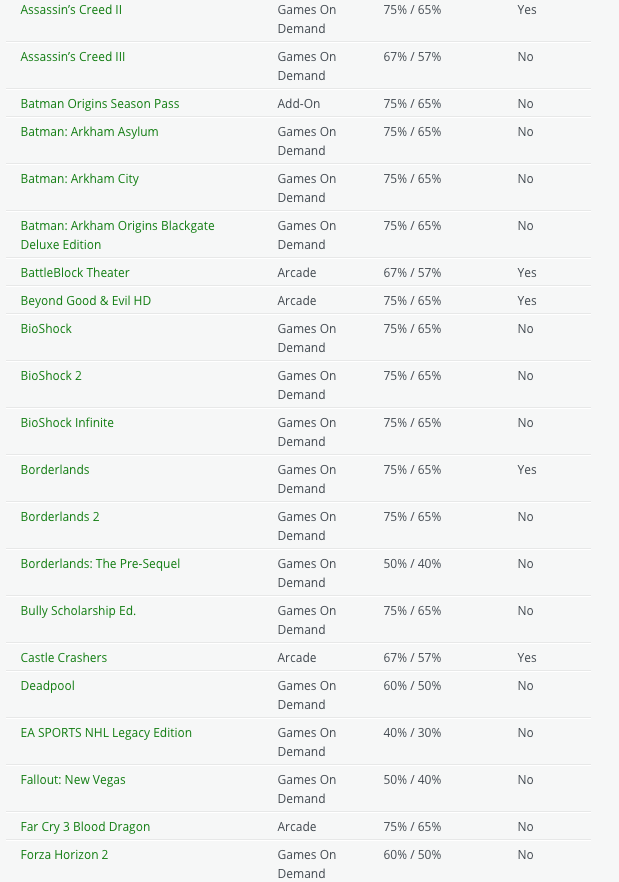
Task: Click Beyond Good & Evil HD link
Action: coord(85,301)
